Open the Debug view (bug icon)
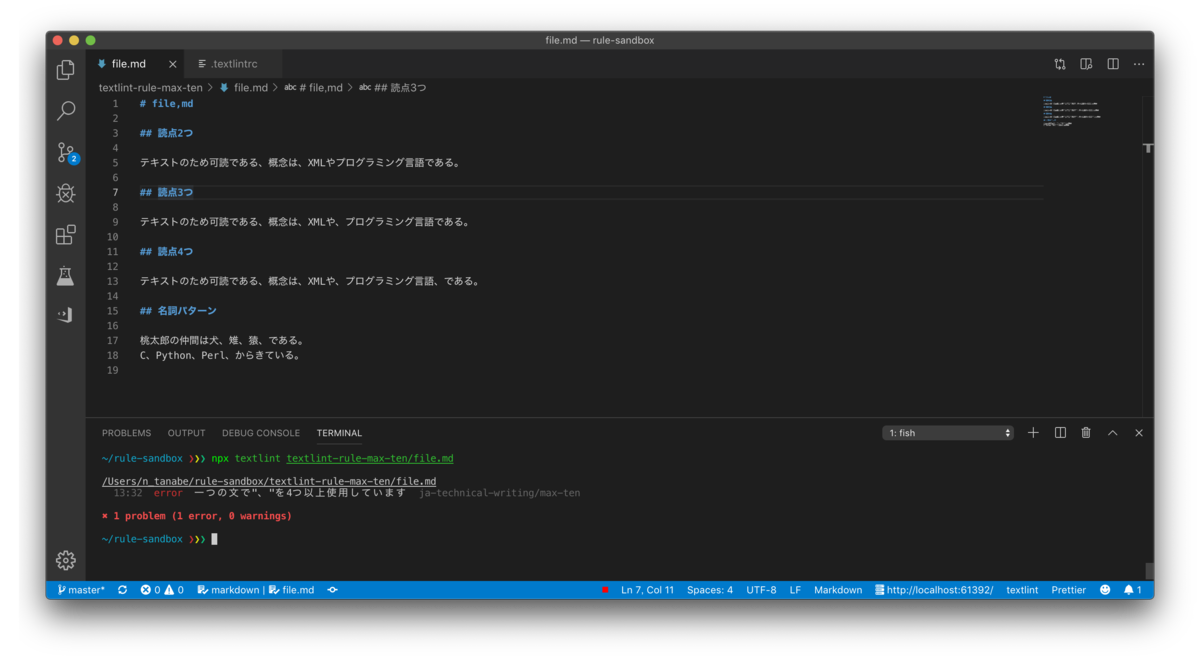Screen dimensions: 1200x660 coord(66,193)
